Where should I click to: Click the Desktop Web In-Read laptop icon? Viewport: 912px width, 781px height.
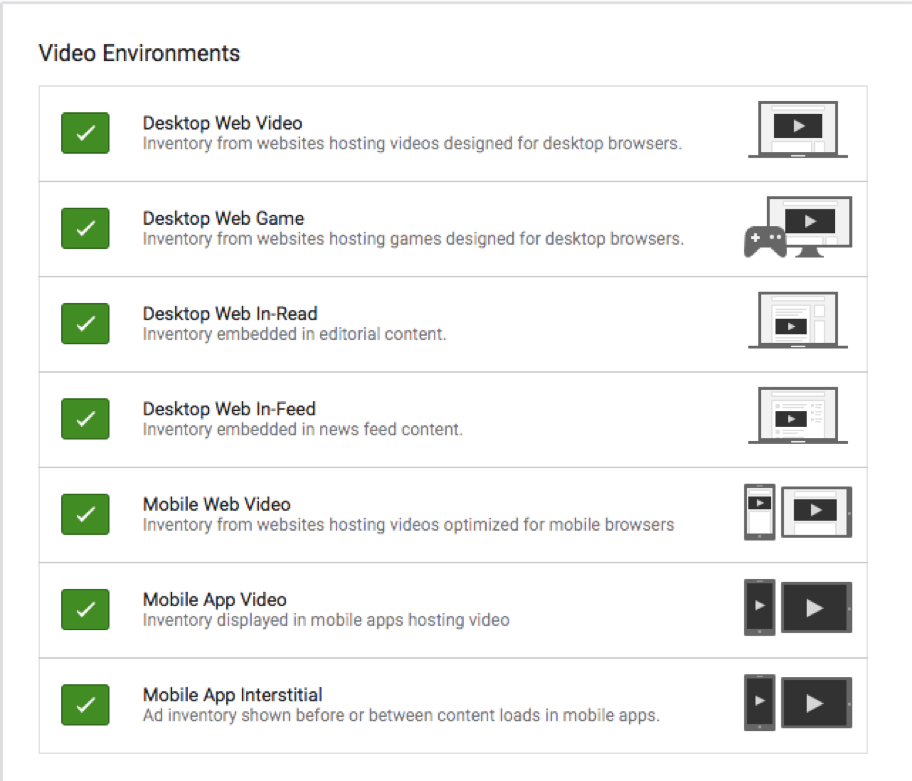pos(798,320)
